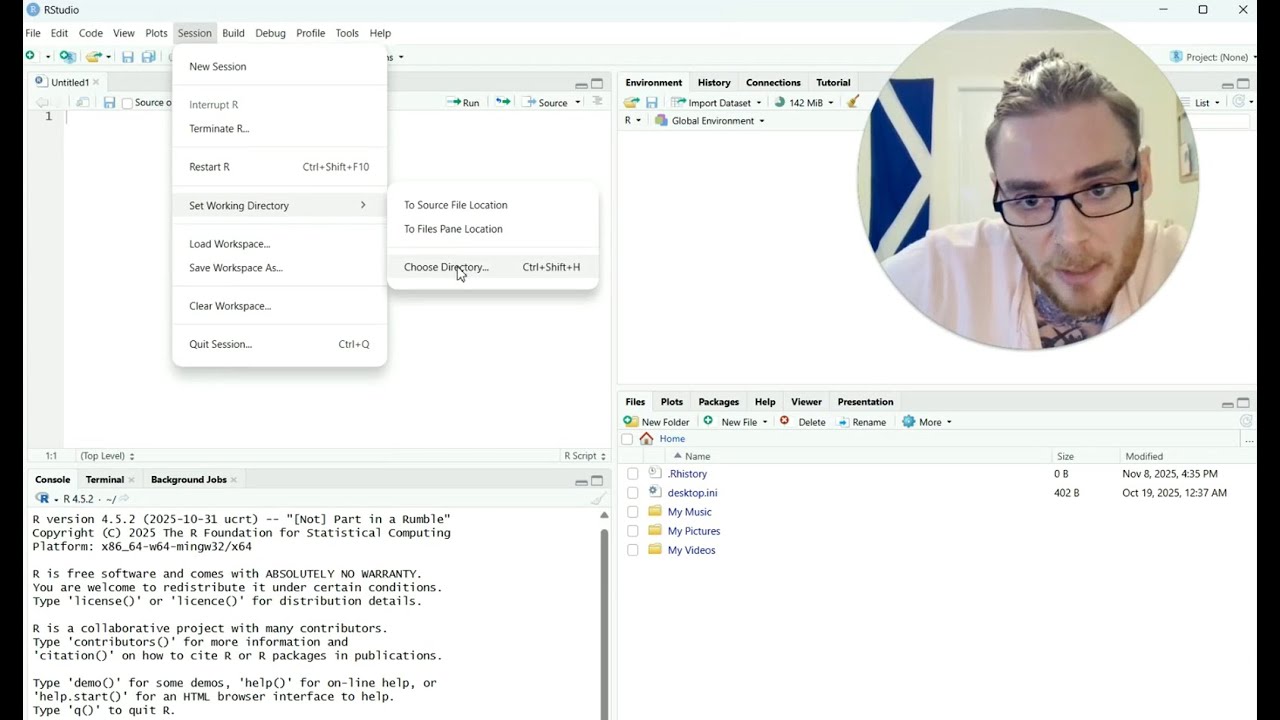The image size is (1280, 720).
Task: Maximize the Files pane
Action: coord(1243,403)
